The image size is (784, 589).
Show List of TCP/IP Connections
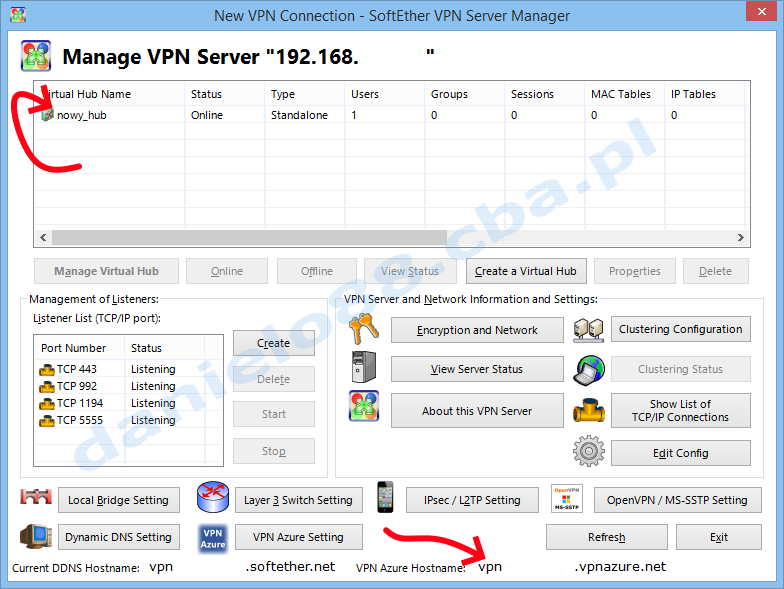tap(680, 410)
